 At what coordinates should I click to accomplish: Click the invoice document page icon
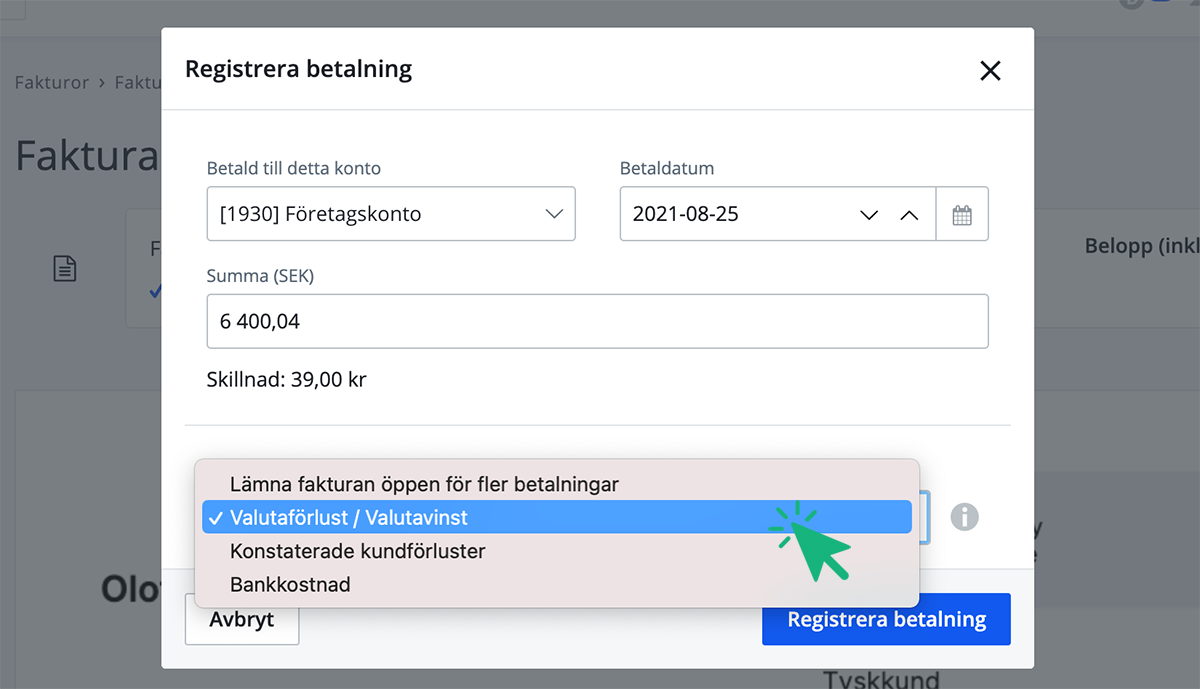[64, 268]
